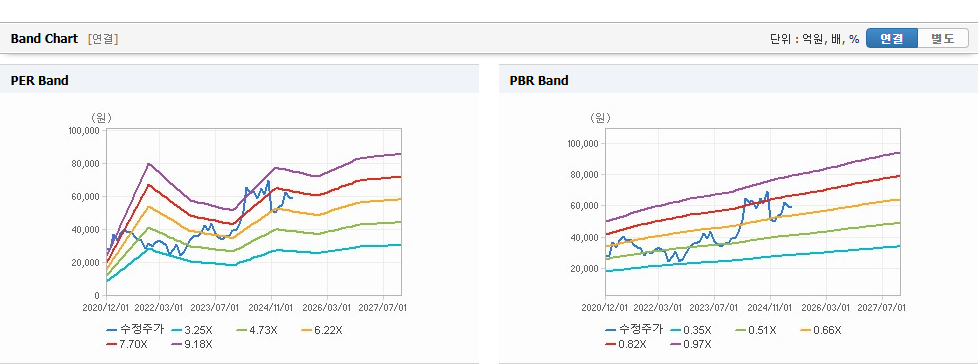
Task: Click the 2022/03/01 label on PER chart
Action: (159, 307)
